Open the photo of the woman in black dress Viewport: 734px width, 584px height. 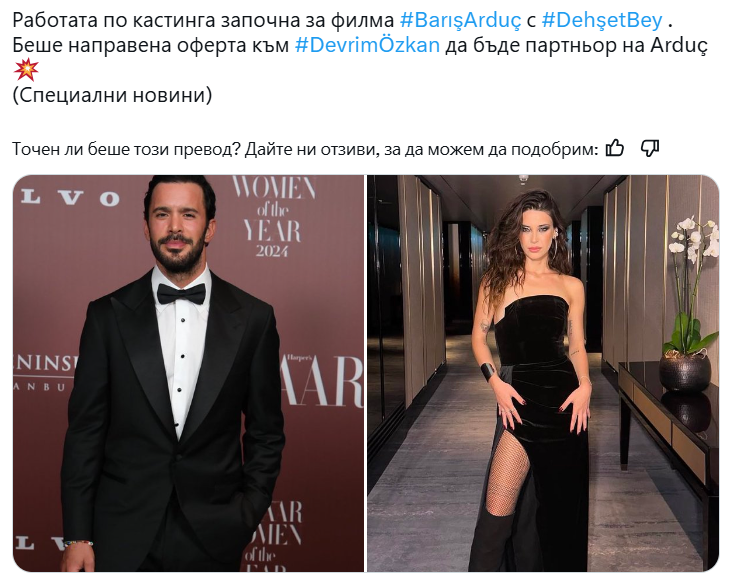(x=543, y=373)
